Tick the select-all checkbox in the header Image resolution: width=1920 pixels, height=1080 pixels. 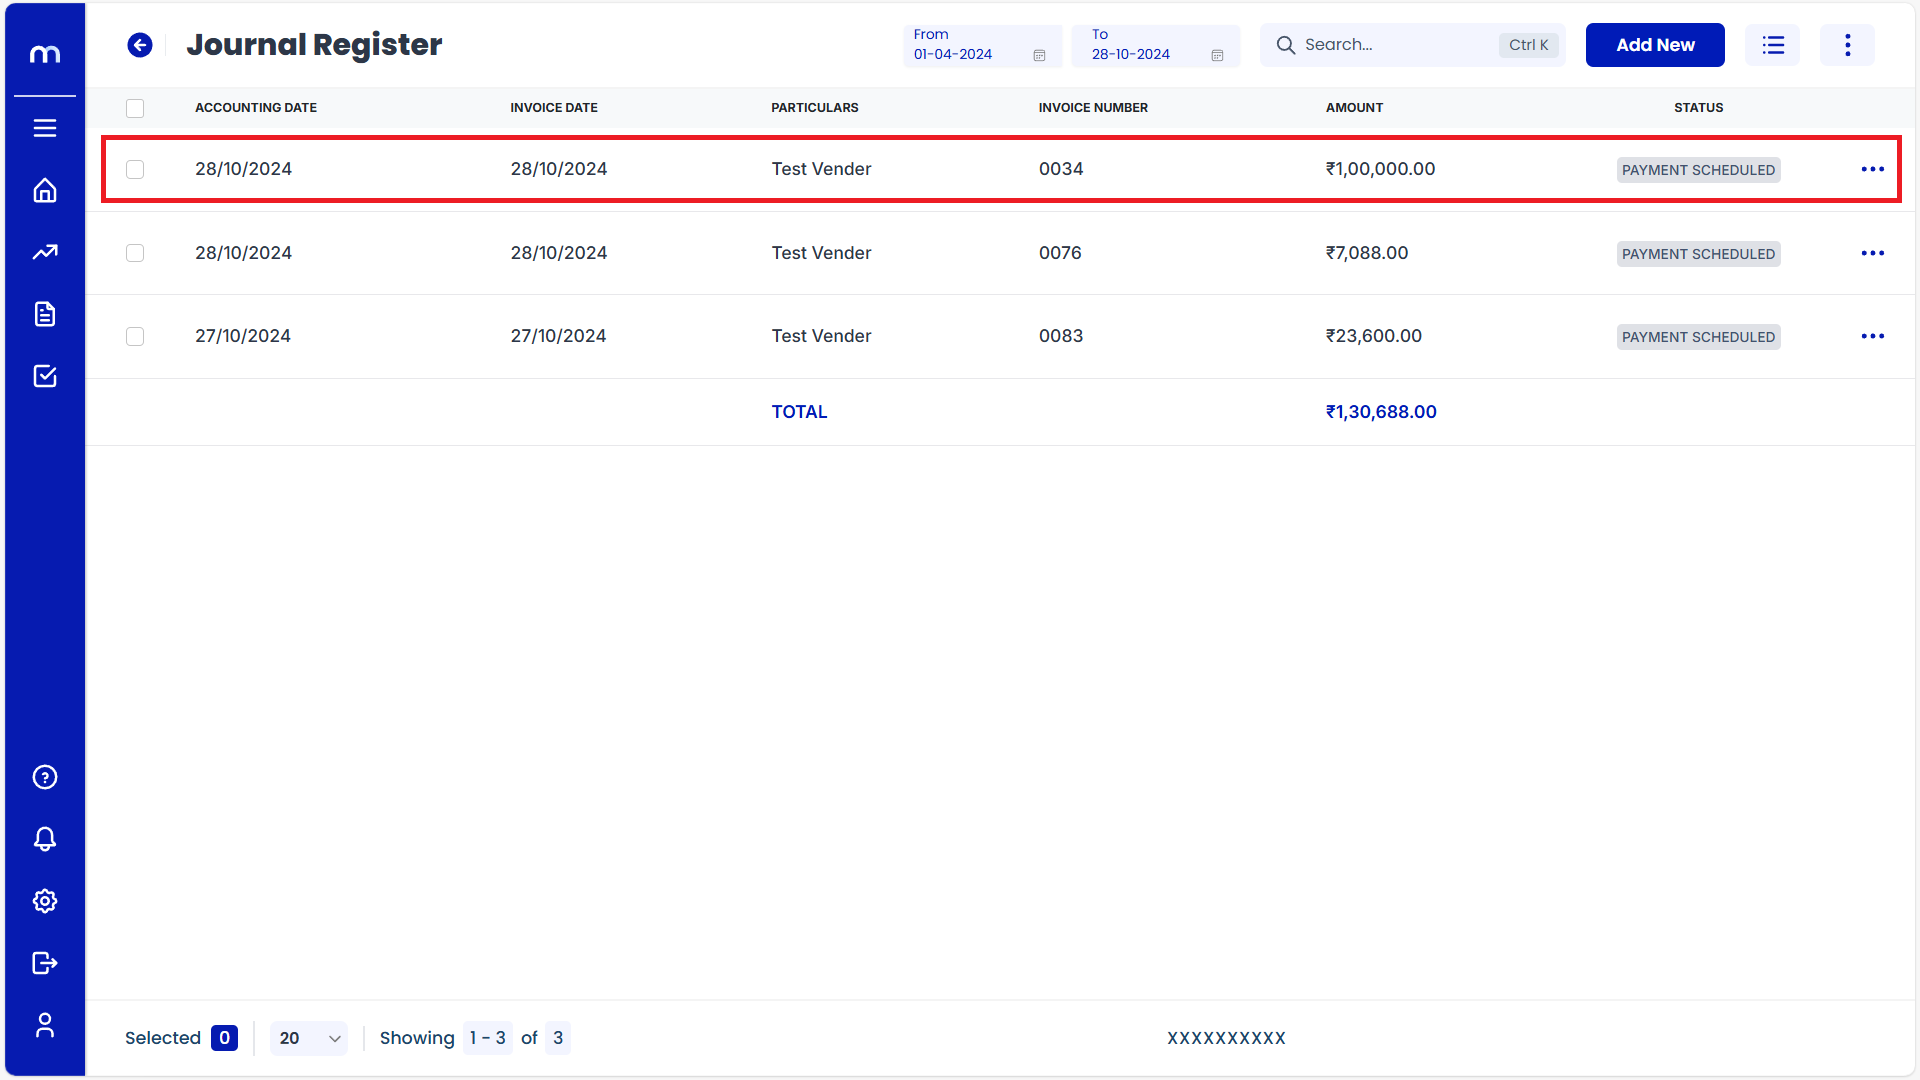pos(135,108)
